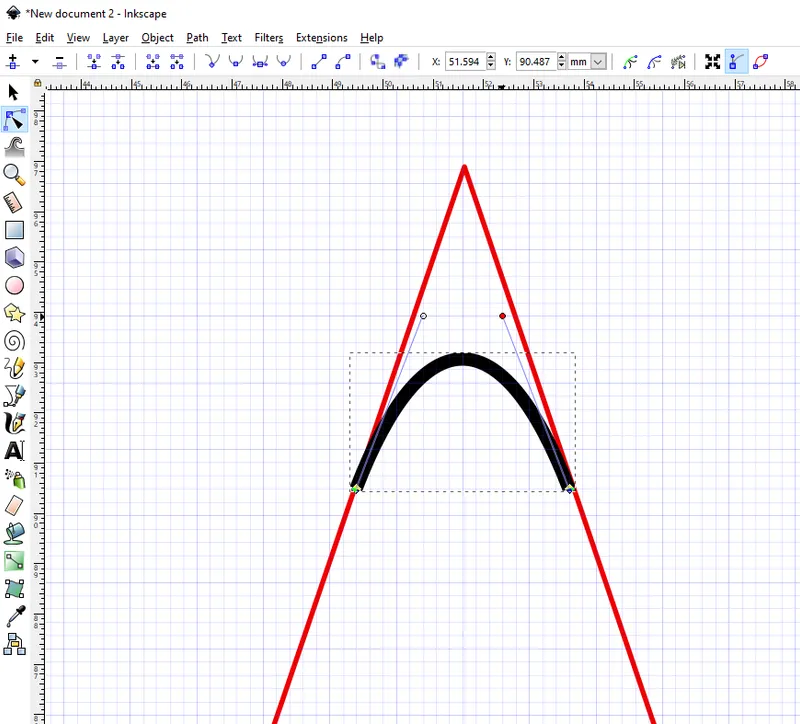Image resolution: width=800 pixels, height=724 pixels.
Task: Insert new nodes into selected segments
Action: (14, 62)
